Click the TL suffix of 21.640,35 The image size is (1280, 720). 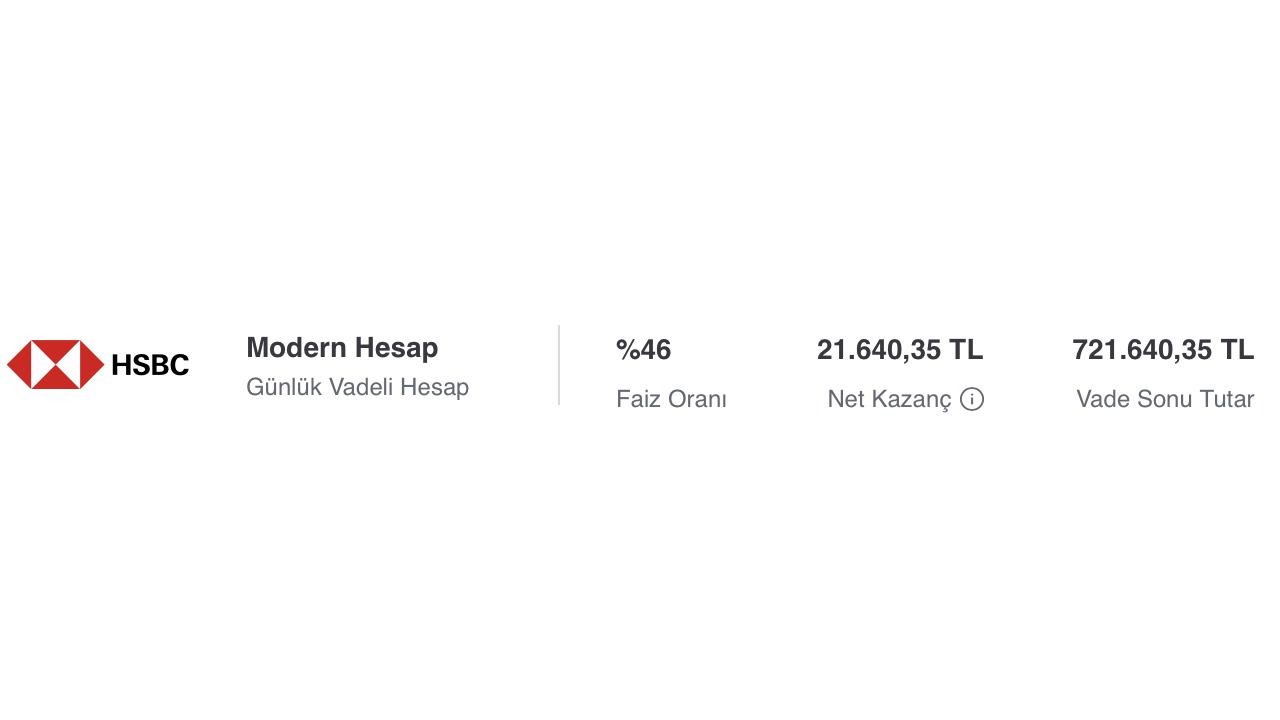click(966, 350)
